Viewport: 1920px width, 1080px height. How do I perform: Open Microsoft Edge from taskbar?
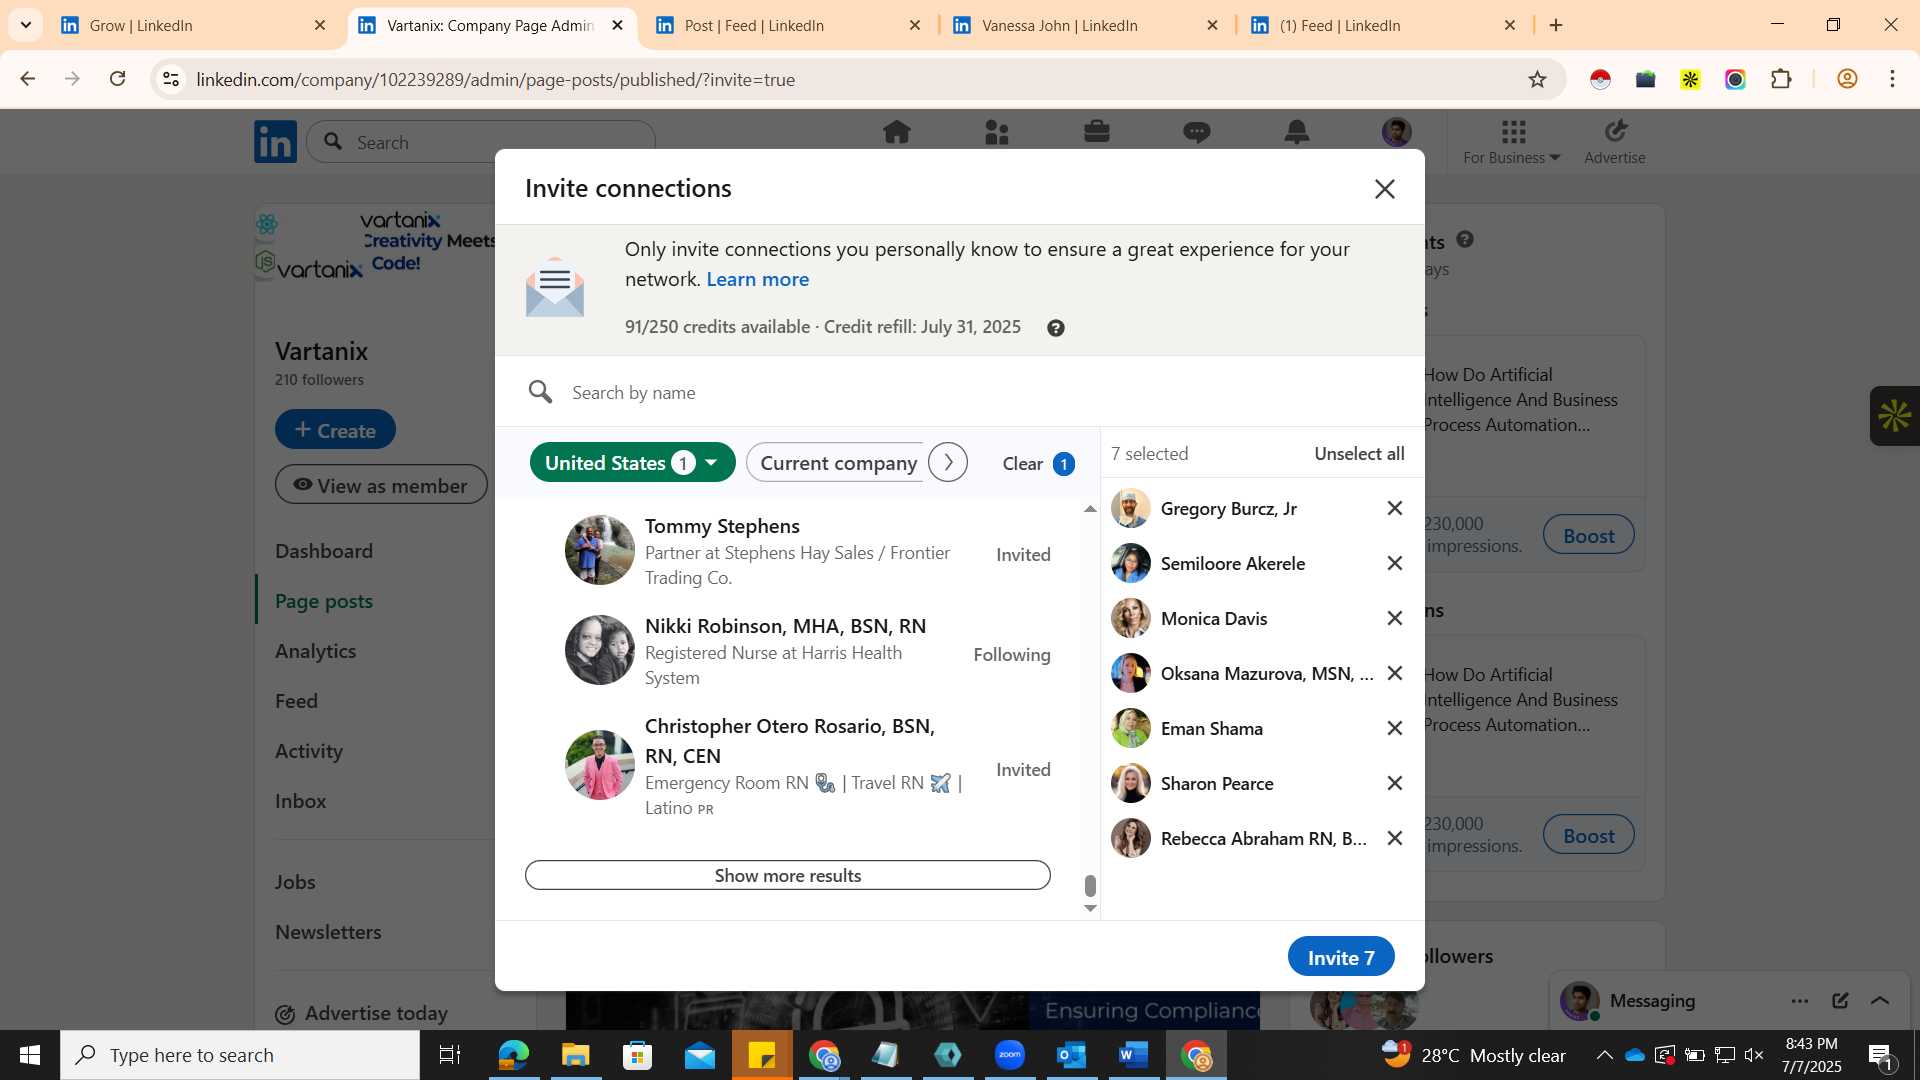pos(513,1055)
